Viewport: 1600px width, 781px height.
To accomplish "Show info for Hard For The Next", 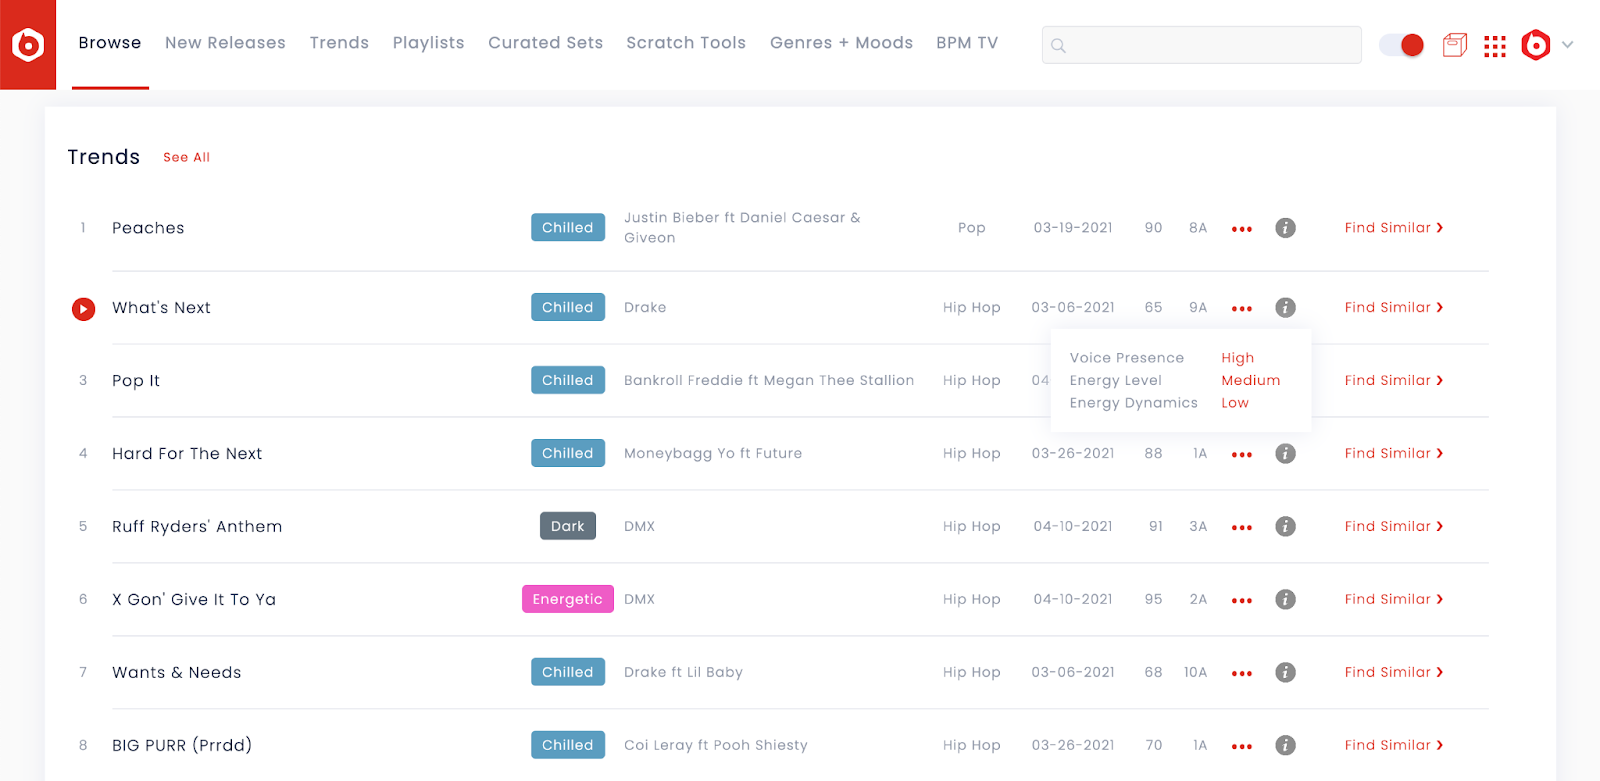I will (x=1286, y=454).
